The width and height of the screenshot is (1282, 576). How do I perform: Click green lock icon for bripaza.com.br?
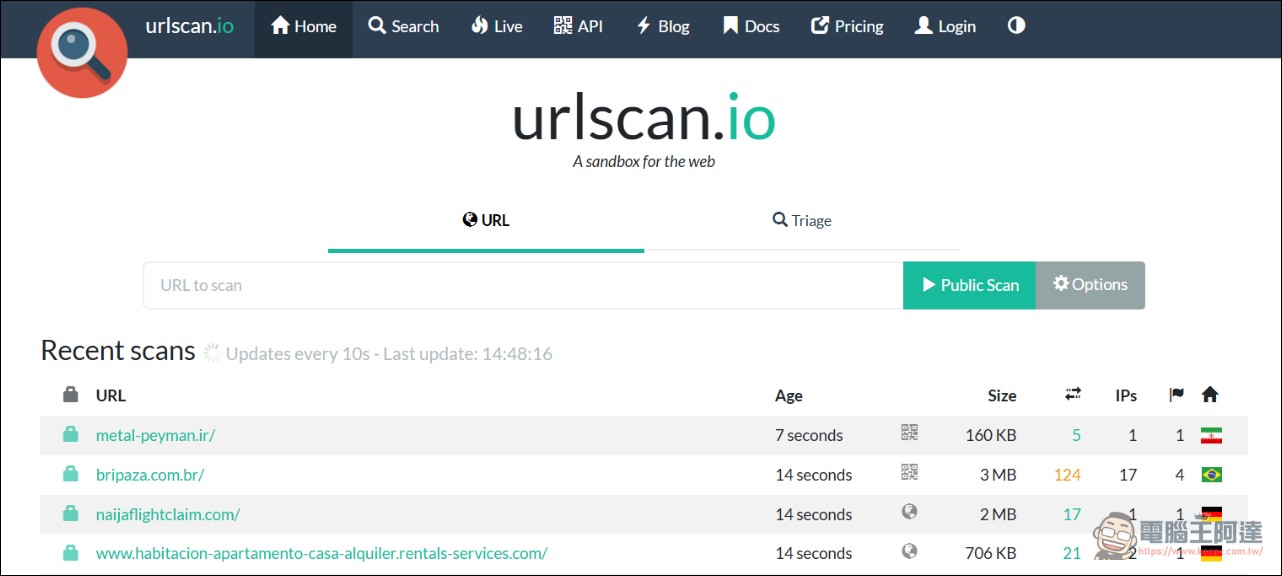click(70, 473)
